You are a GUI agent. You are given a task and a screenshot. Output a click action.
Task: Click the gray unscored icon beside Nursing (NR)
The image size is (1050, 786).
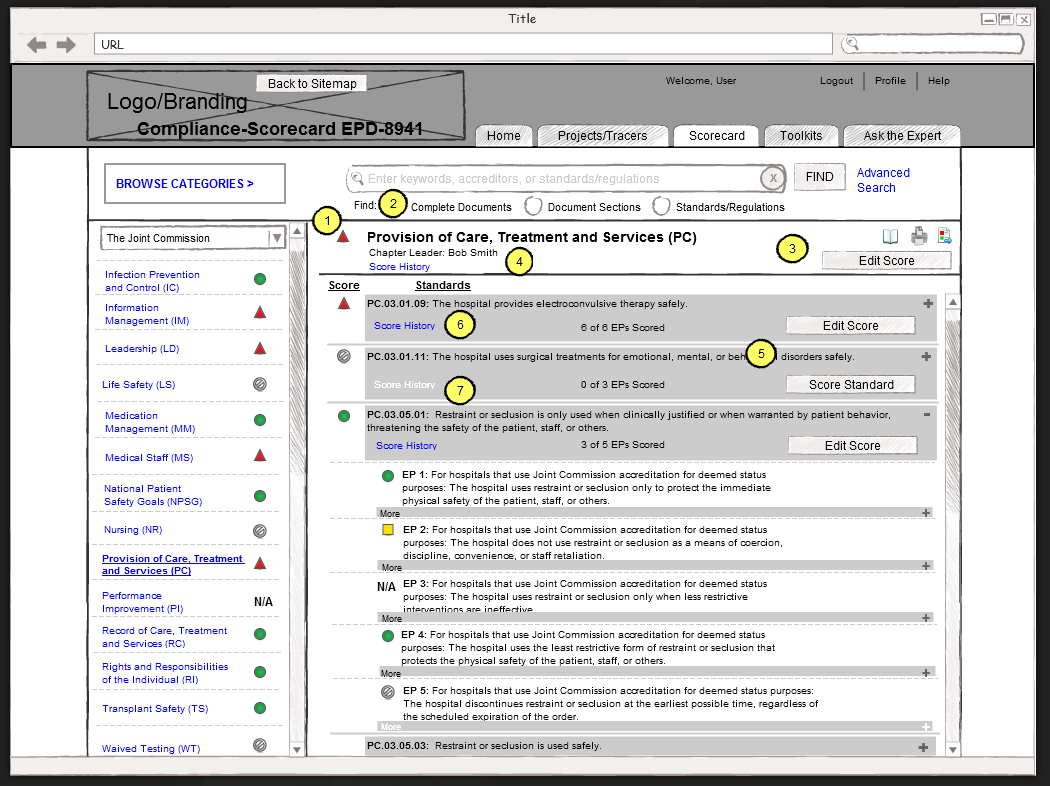click(260, 531)
